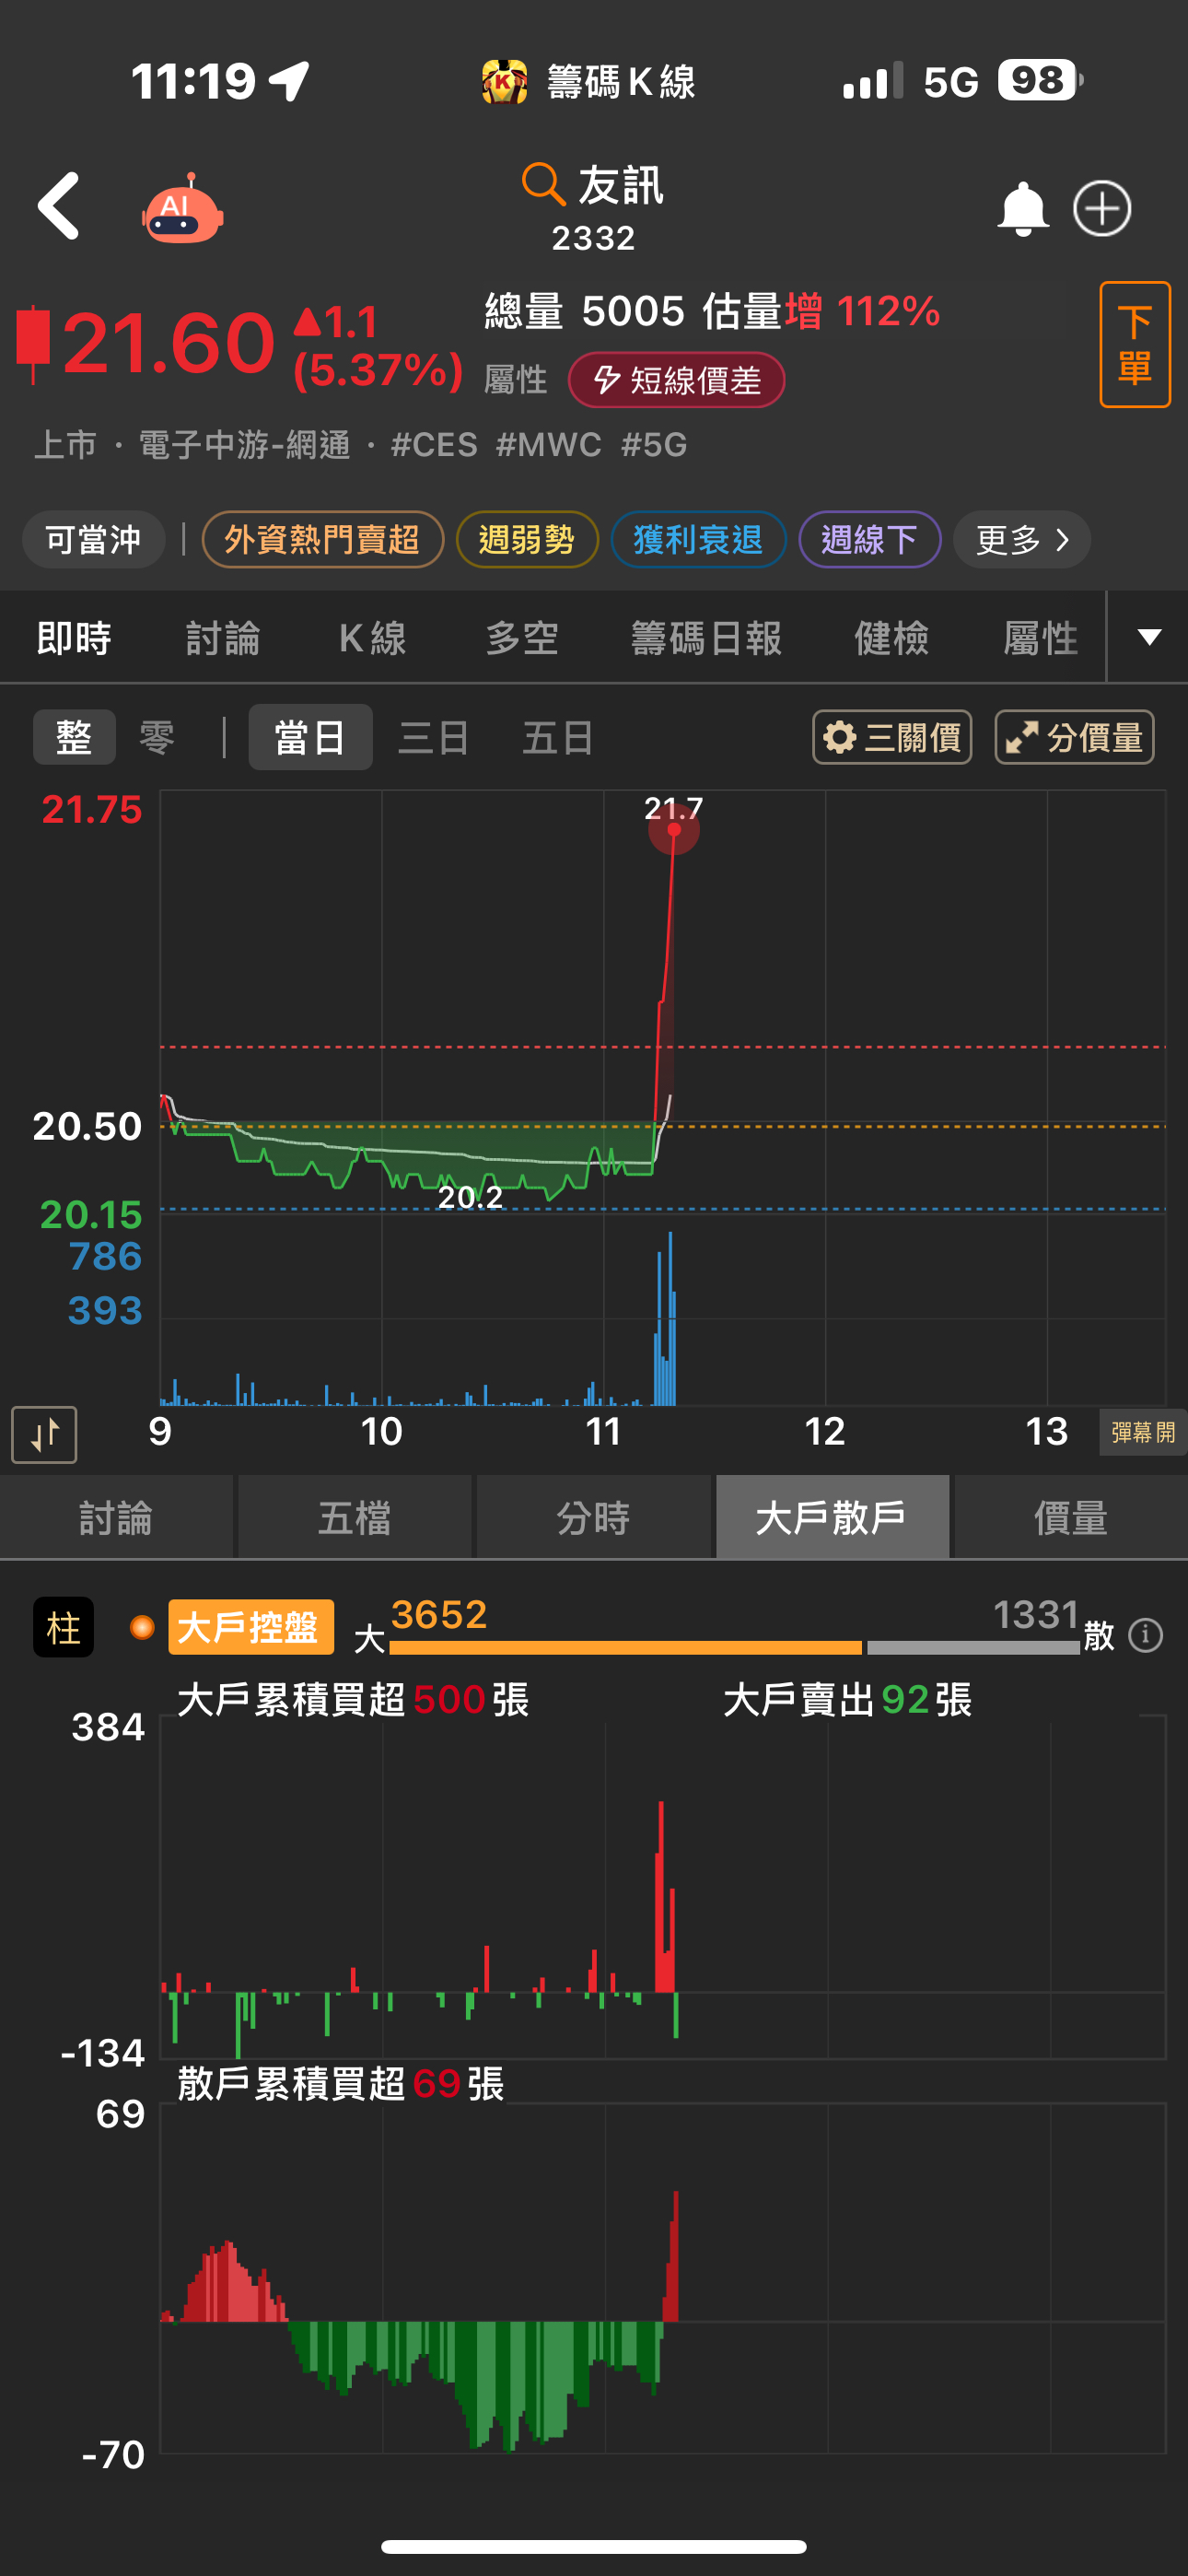Open the 分時 panel tab
The height and width of the screenshot is (2576, 1188).
click(594, 1518)
